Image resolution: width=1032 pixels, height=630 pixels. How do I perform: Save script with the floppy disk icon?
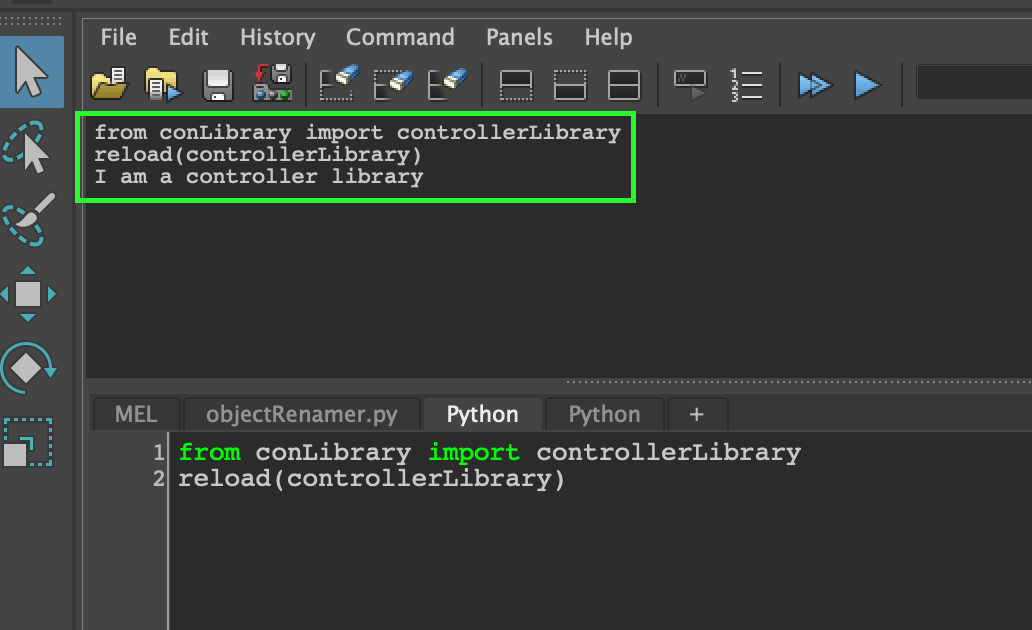coord(218,85)
